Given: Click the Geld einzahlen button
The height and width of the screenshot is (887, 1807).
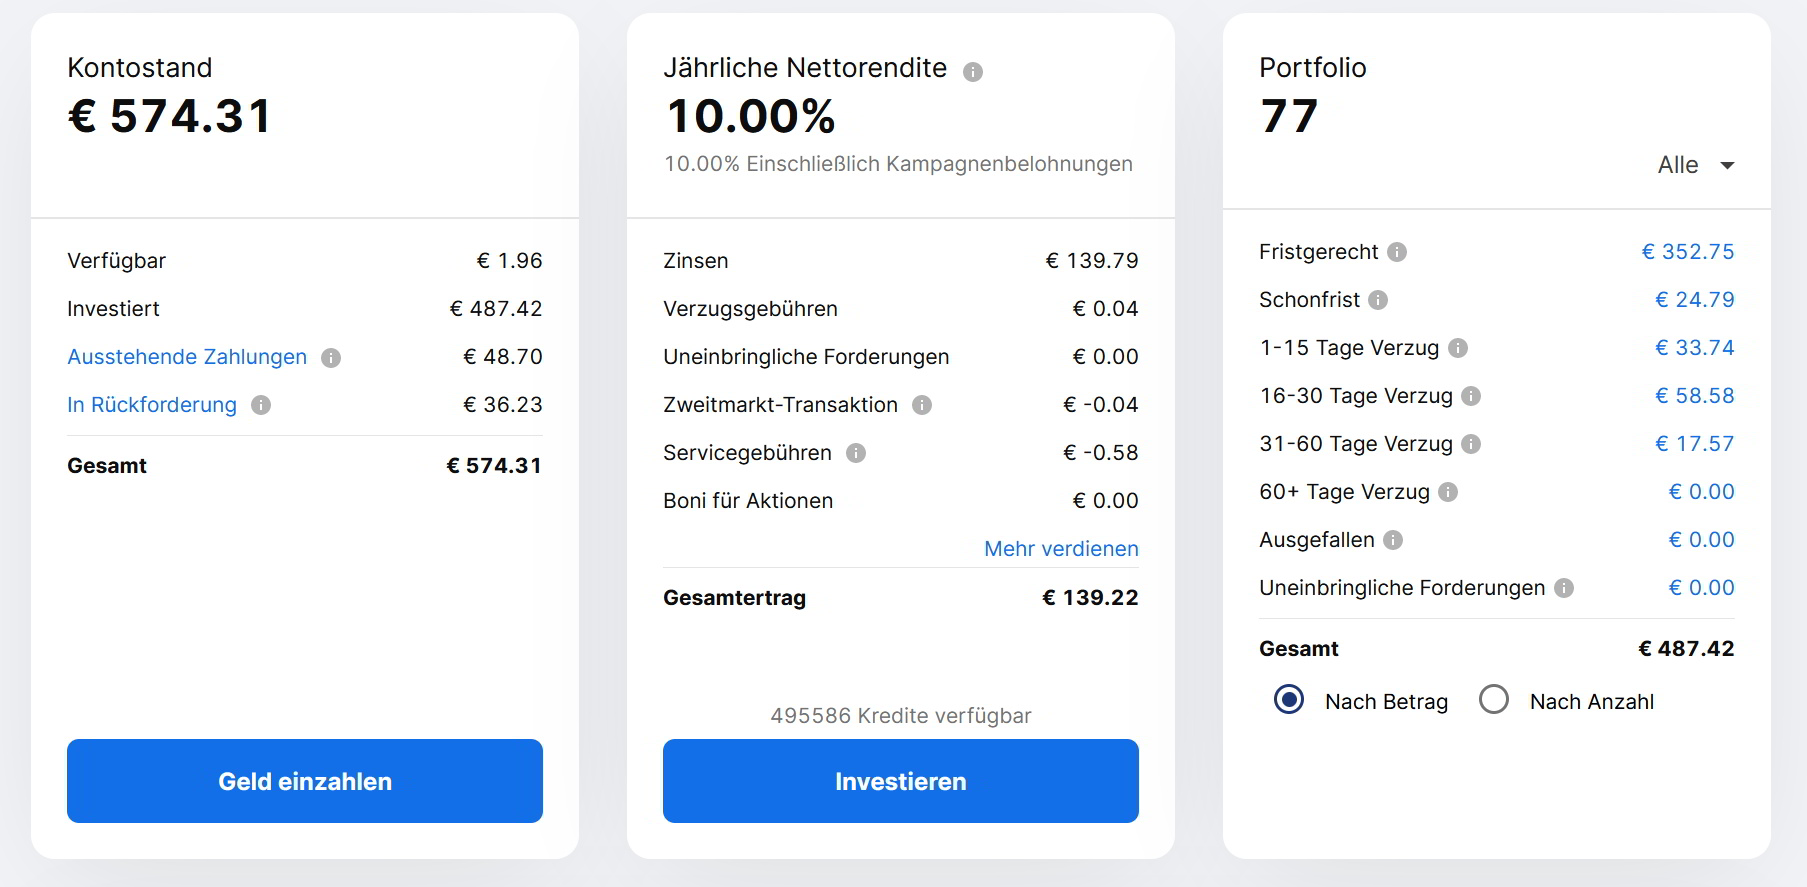Looking at the screenshot, I should click(x=305, y=781).
